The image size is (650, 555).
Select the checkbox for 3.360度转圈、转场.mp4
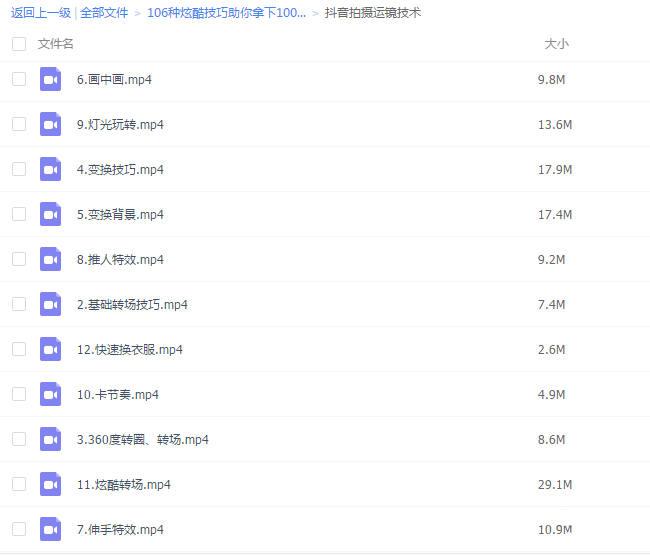point(19,439)
